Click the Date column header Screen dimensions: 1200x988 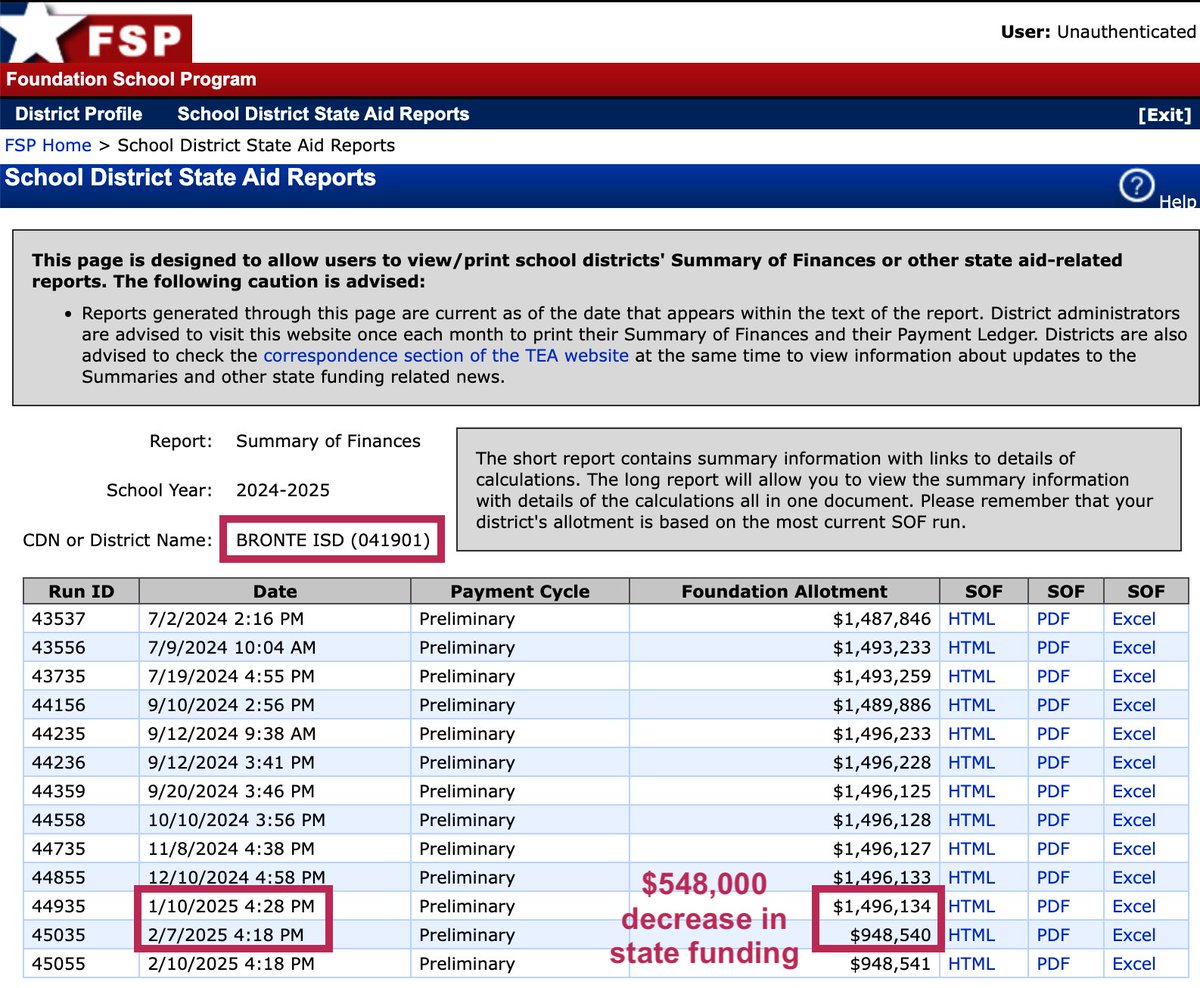point(275,591)
